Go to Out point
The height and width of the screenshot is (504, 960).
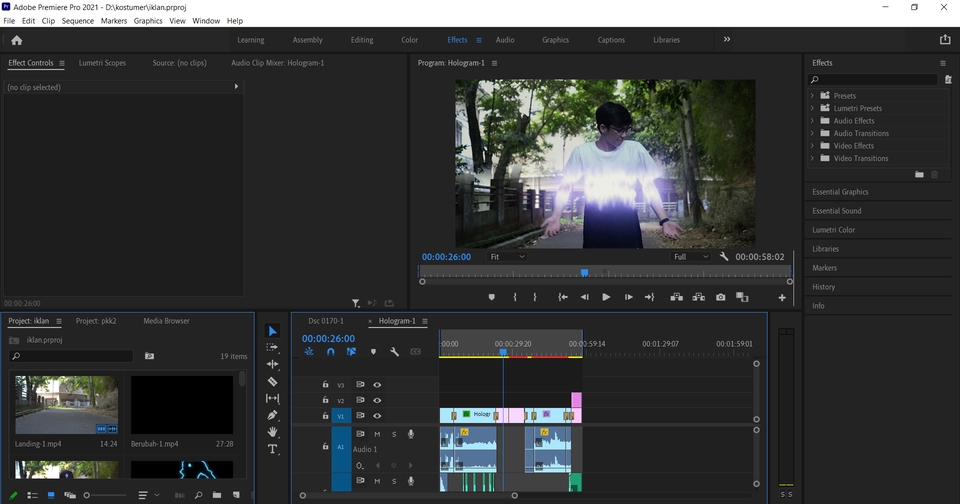pyautogui.click(x=650, y=297)
